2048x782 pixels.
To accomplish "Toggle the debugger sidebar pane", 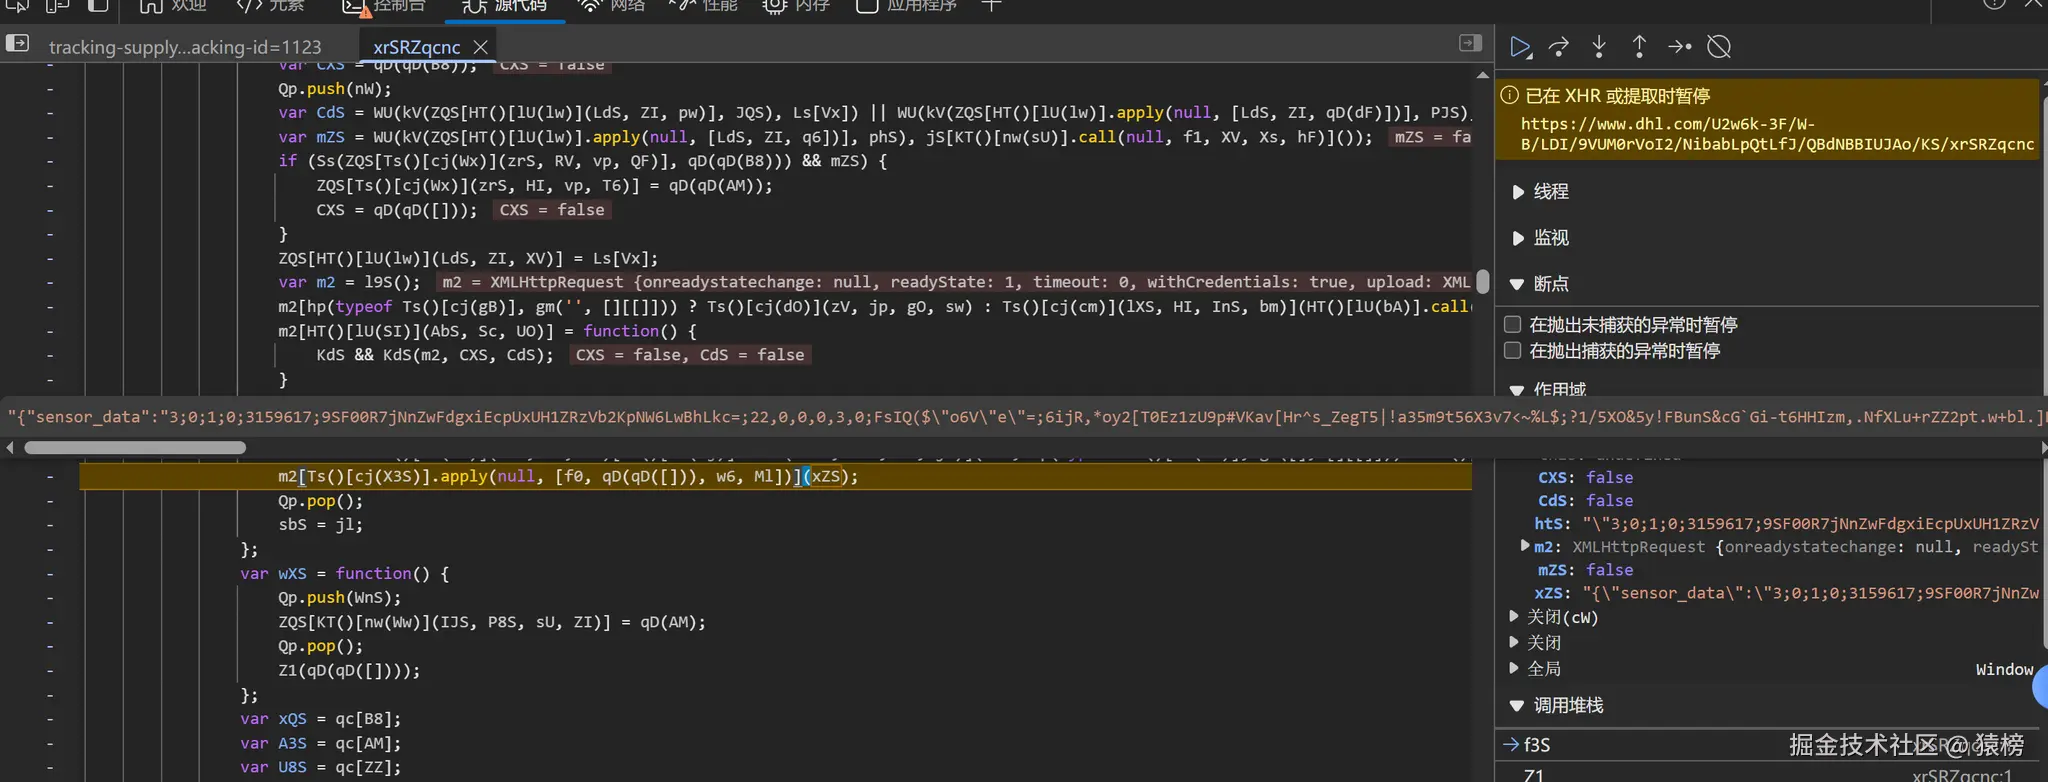I will click(x=1470, y=43).
